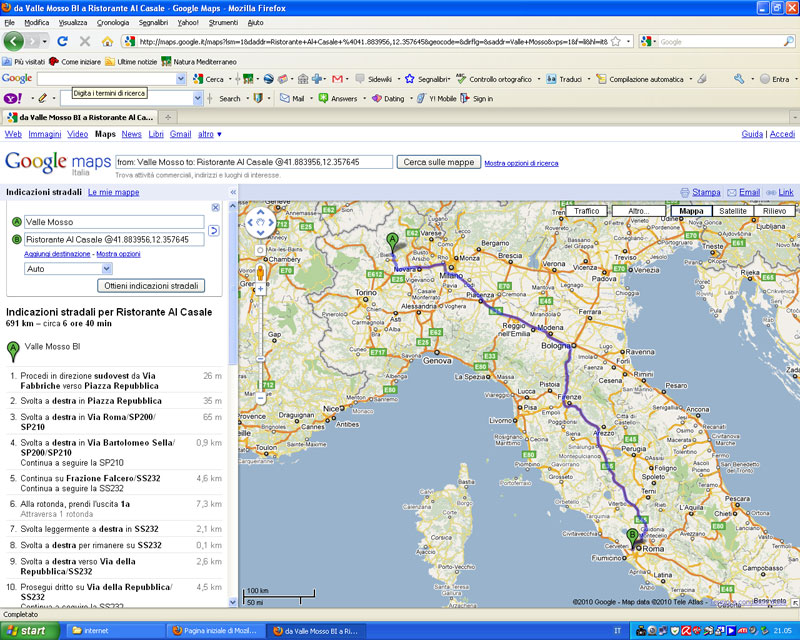Open the Modifica menu

click(37, 22)
